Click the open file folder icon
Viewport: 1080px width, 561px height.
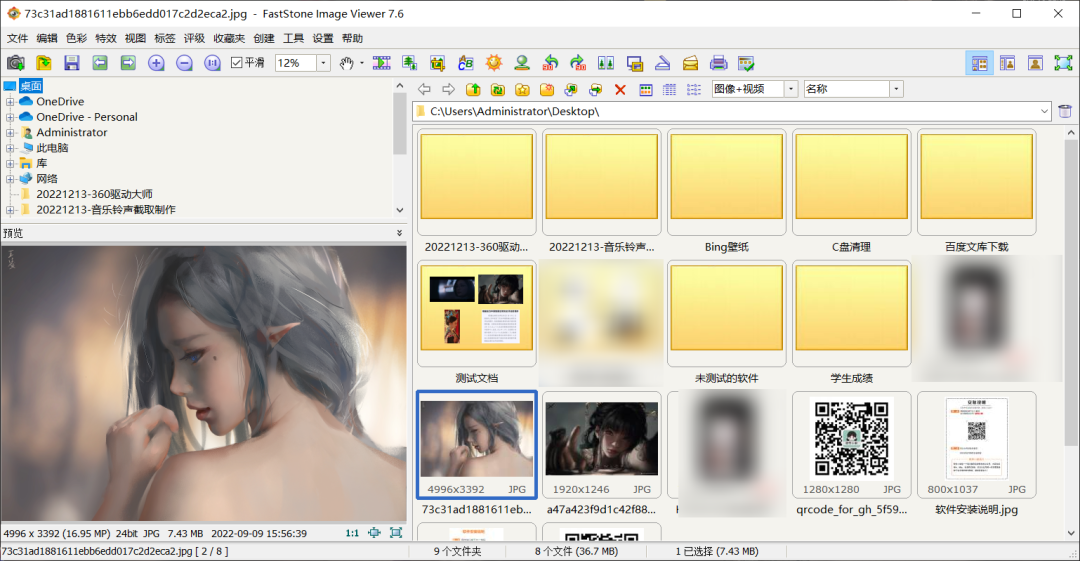tap(44, 63)
